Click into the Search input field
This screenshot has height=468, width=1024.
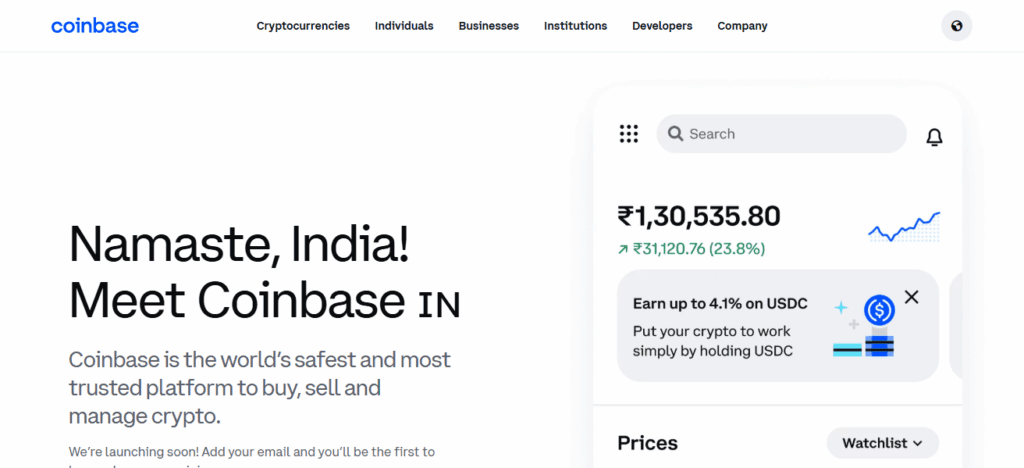pos(790,134)
